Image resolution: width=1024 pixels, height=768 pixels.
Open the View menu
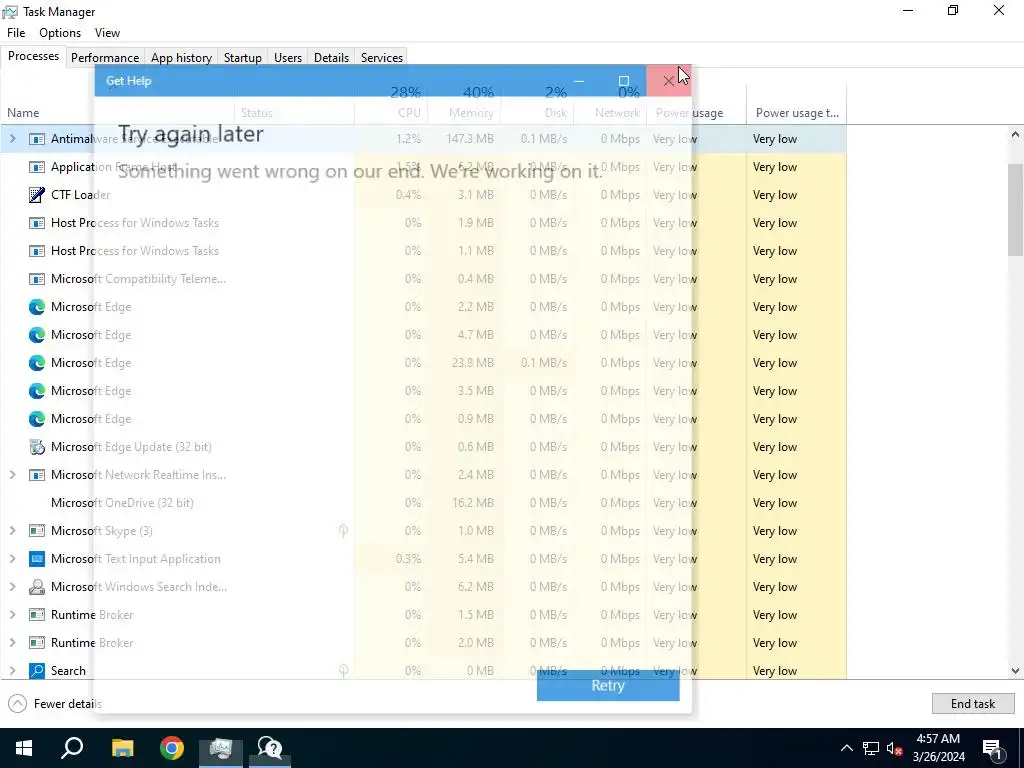click(x=107, y=33)
